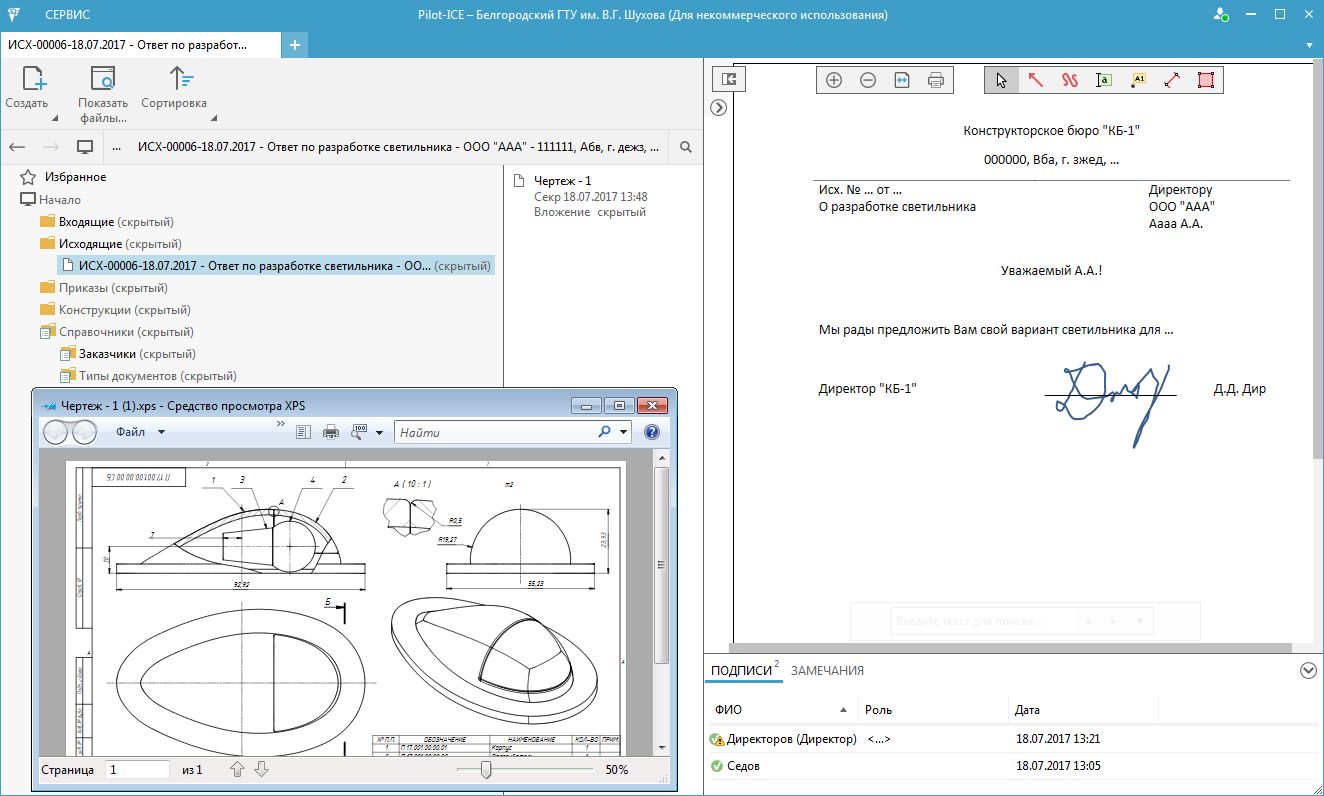
Task: Click the zoom slider handle in XPS viewer
Action: tap(486, 769)
